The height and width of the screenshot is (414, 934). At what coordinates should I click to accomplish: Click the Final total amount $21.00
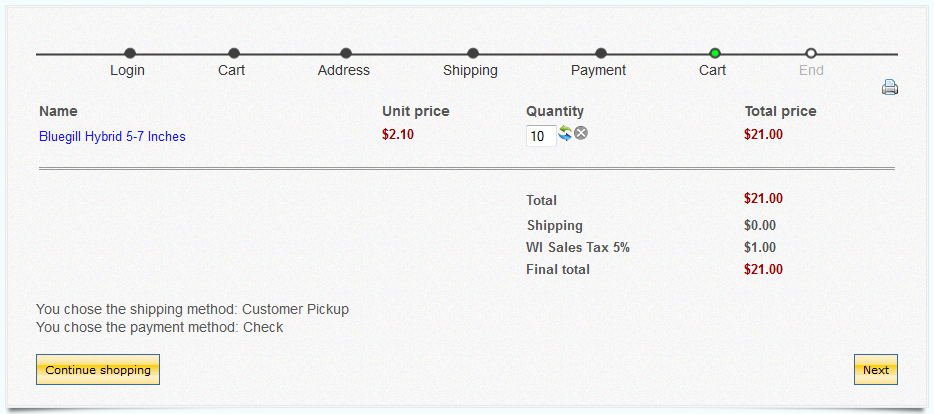764,269
